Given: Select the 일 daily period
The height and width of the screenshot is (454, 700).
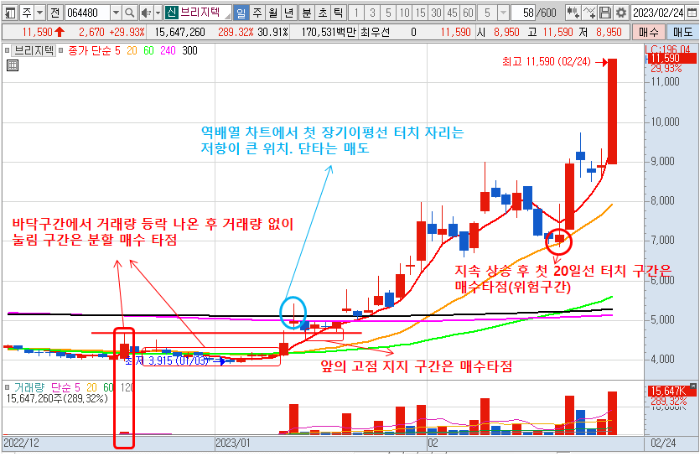Looking at the screenshot, I should click(241, 12).
